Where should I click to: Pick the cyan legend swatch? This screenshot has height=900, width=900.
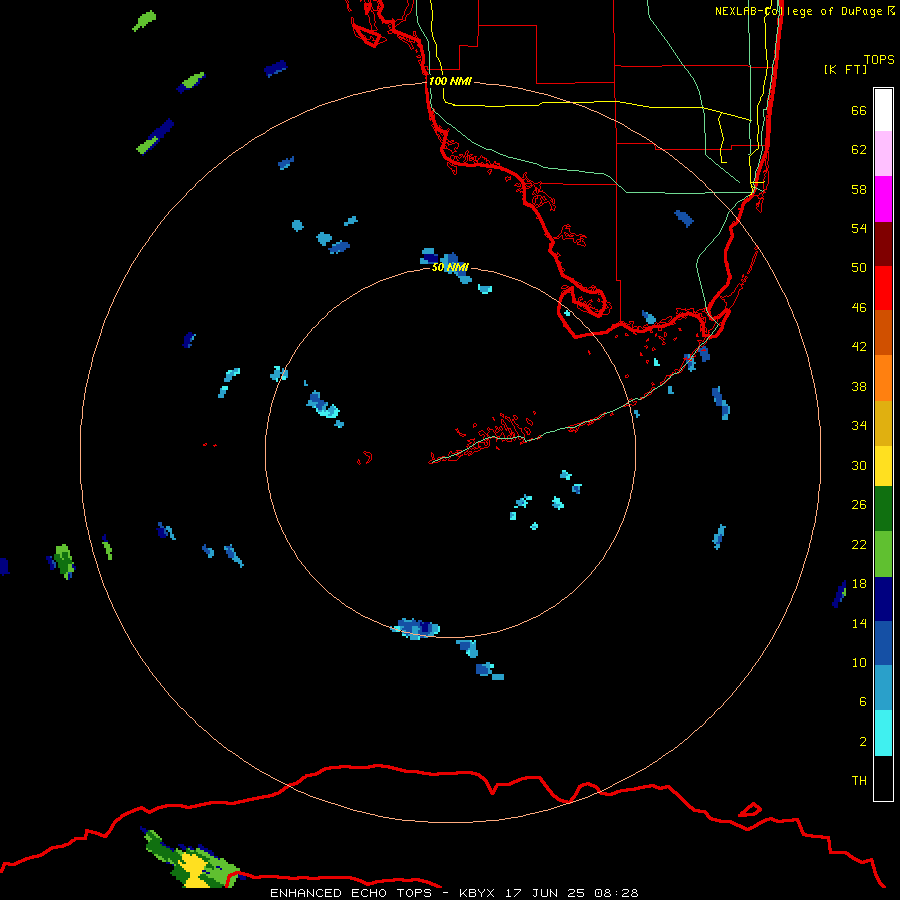(883, 733)
